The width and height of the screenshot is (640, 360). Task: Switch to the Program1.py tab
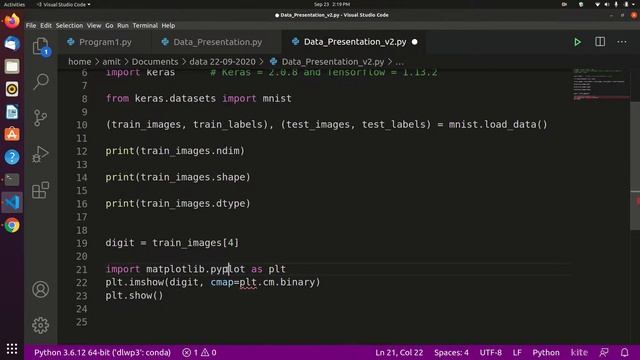(x=104, y=42)
